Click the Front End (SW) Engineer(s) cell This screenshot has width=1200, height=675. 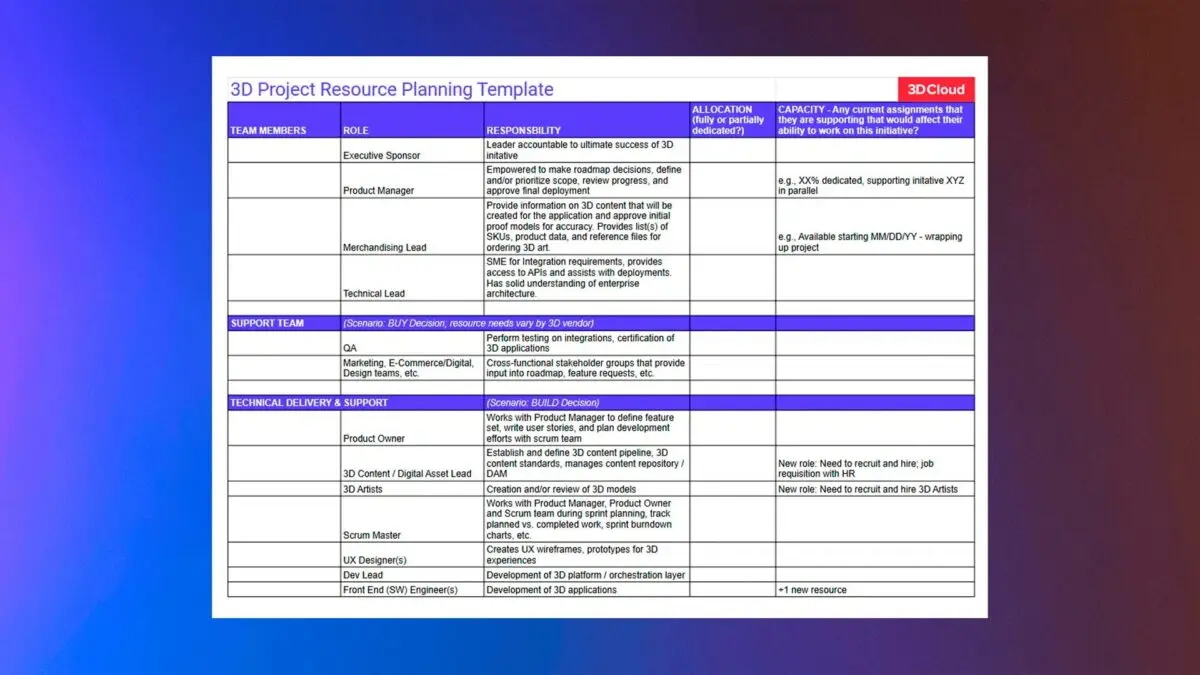pyautogui.click(x=412, y=590)
